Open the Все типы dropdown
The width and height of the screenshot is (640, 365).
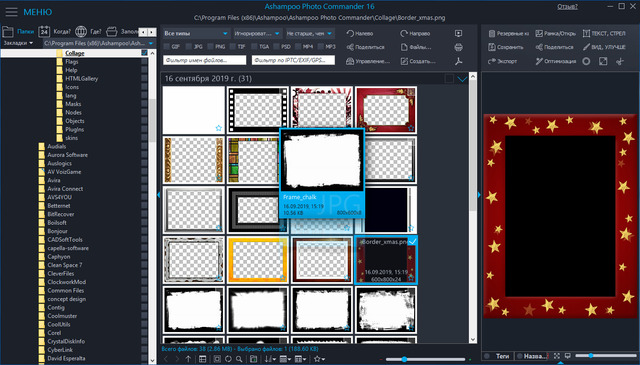(x=196, y=33)
